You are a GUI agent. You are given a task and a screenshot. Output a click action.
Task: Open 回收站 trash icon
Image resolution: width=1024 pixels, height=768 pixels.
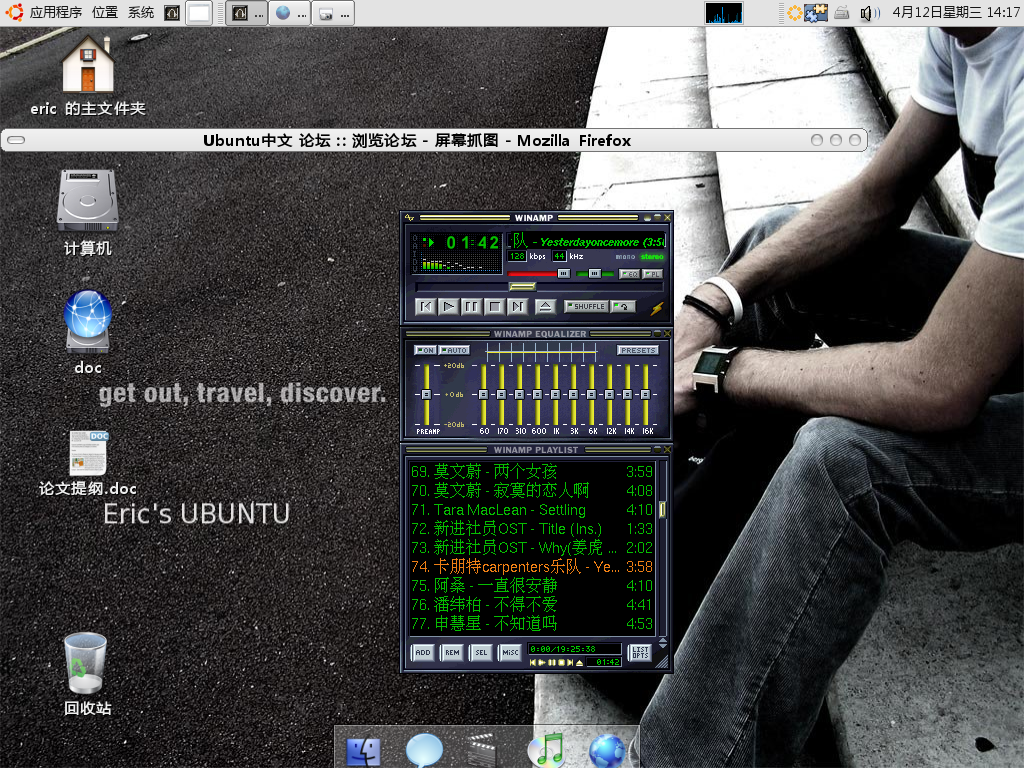pyautogui.click(x=86, y=674)
